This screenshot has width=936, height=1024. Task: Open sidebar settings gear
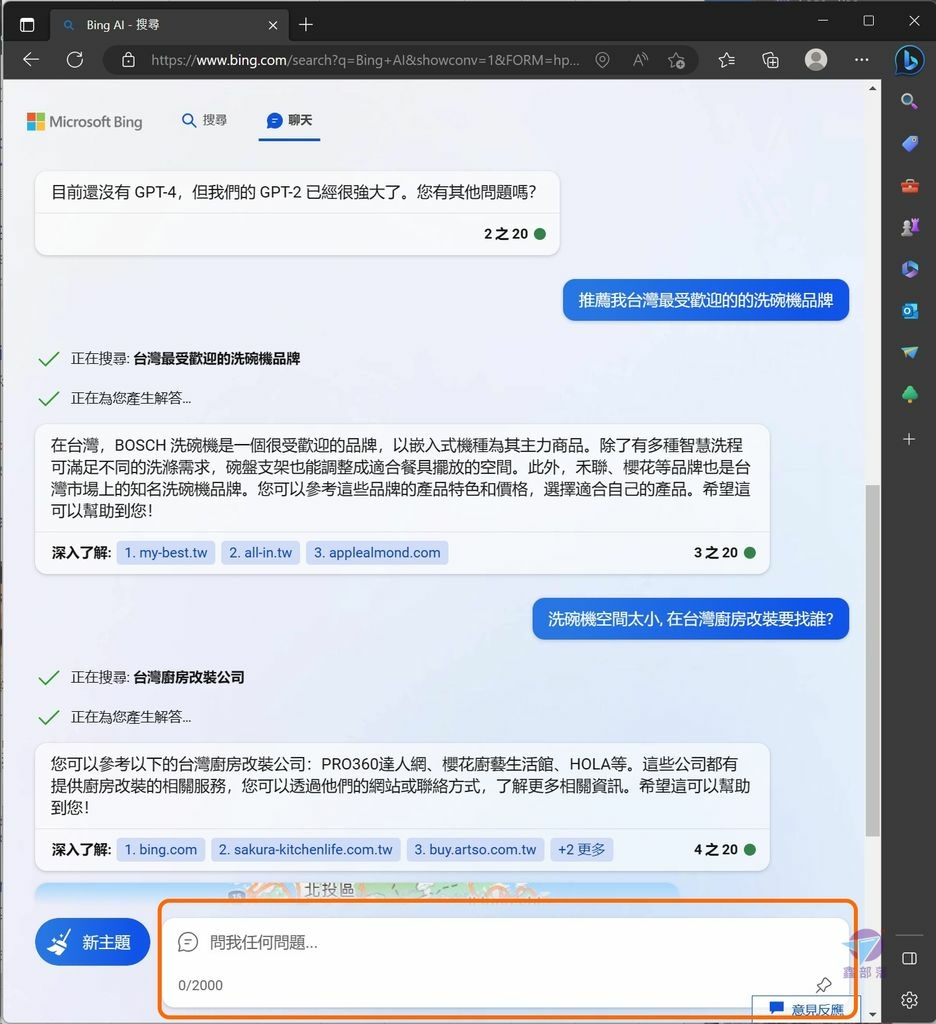coord(909,999)
